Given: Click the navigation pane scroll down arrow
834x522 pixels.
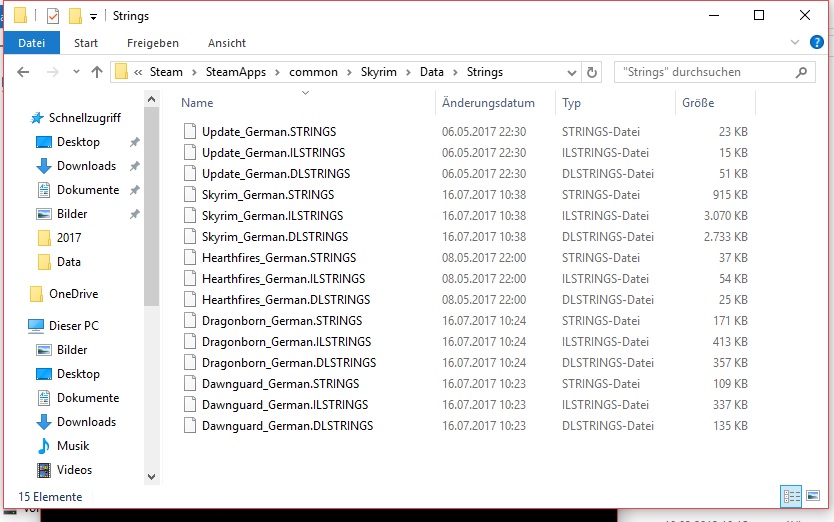Looking at the screenshot, I should tap(151, 477).
